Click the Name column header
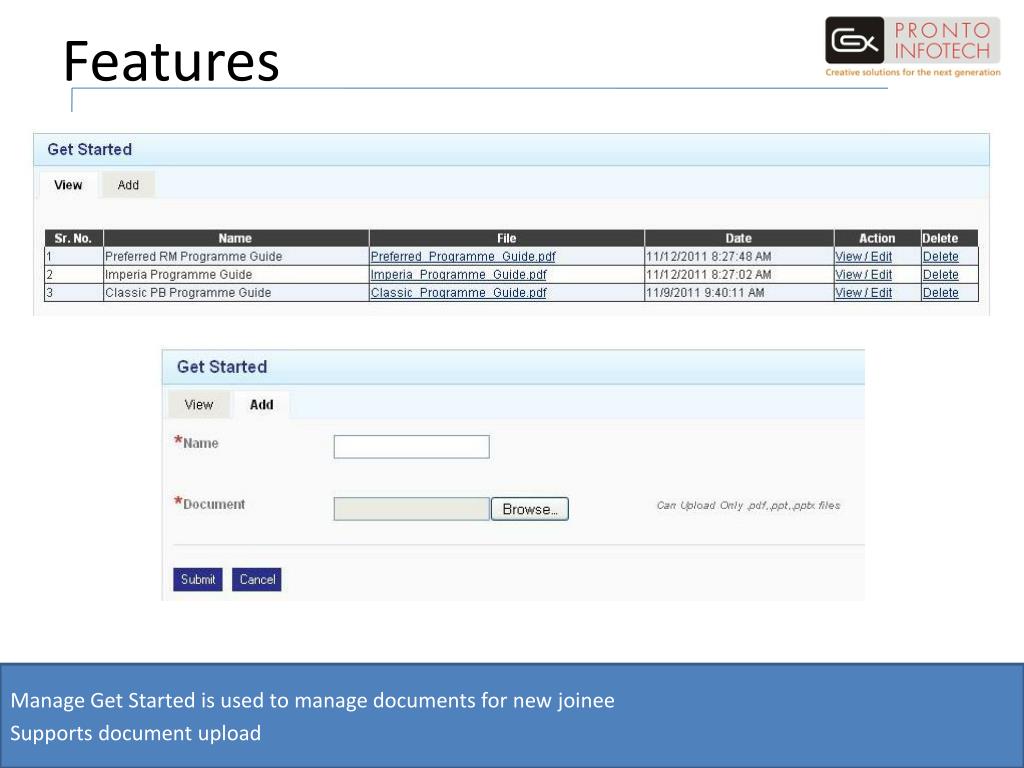 tap(236, 238)
